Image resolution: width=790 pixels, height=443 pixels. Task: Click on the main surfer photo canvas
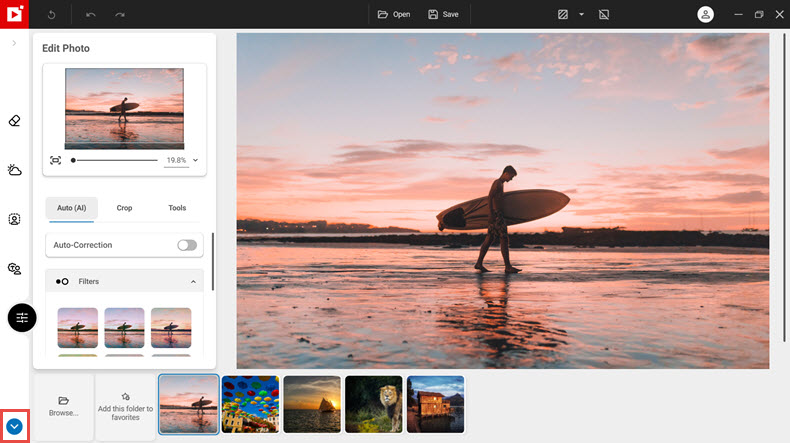tap(503, 201)
